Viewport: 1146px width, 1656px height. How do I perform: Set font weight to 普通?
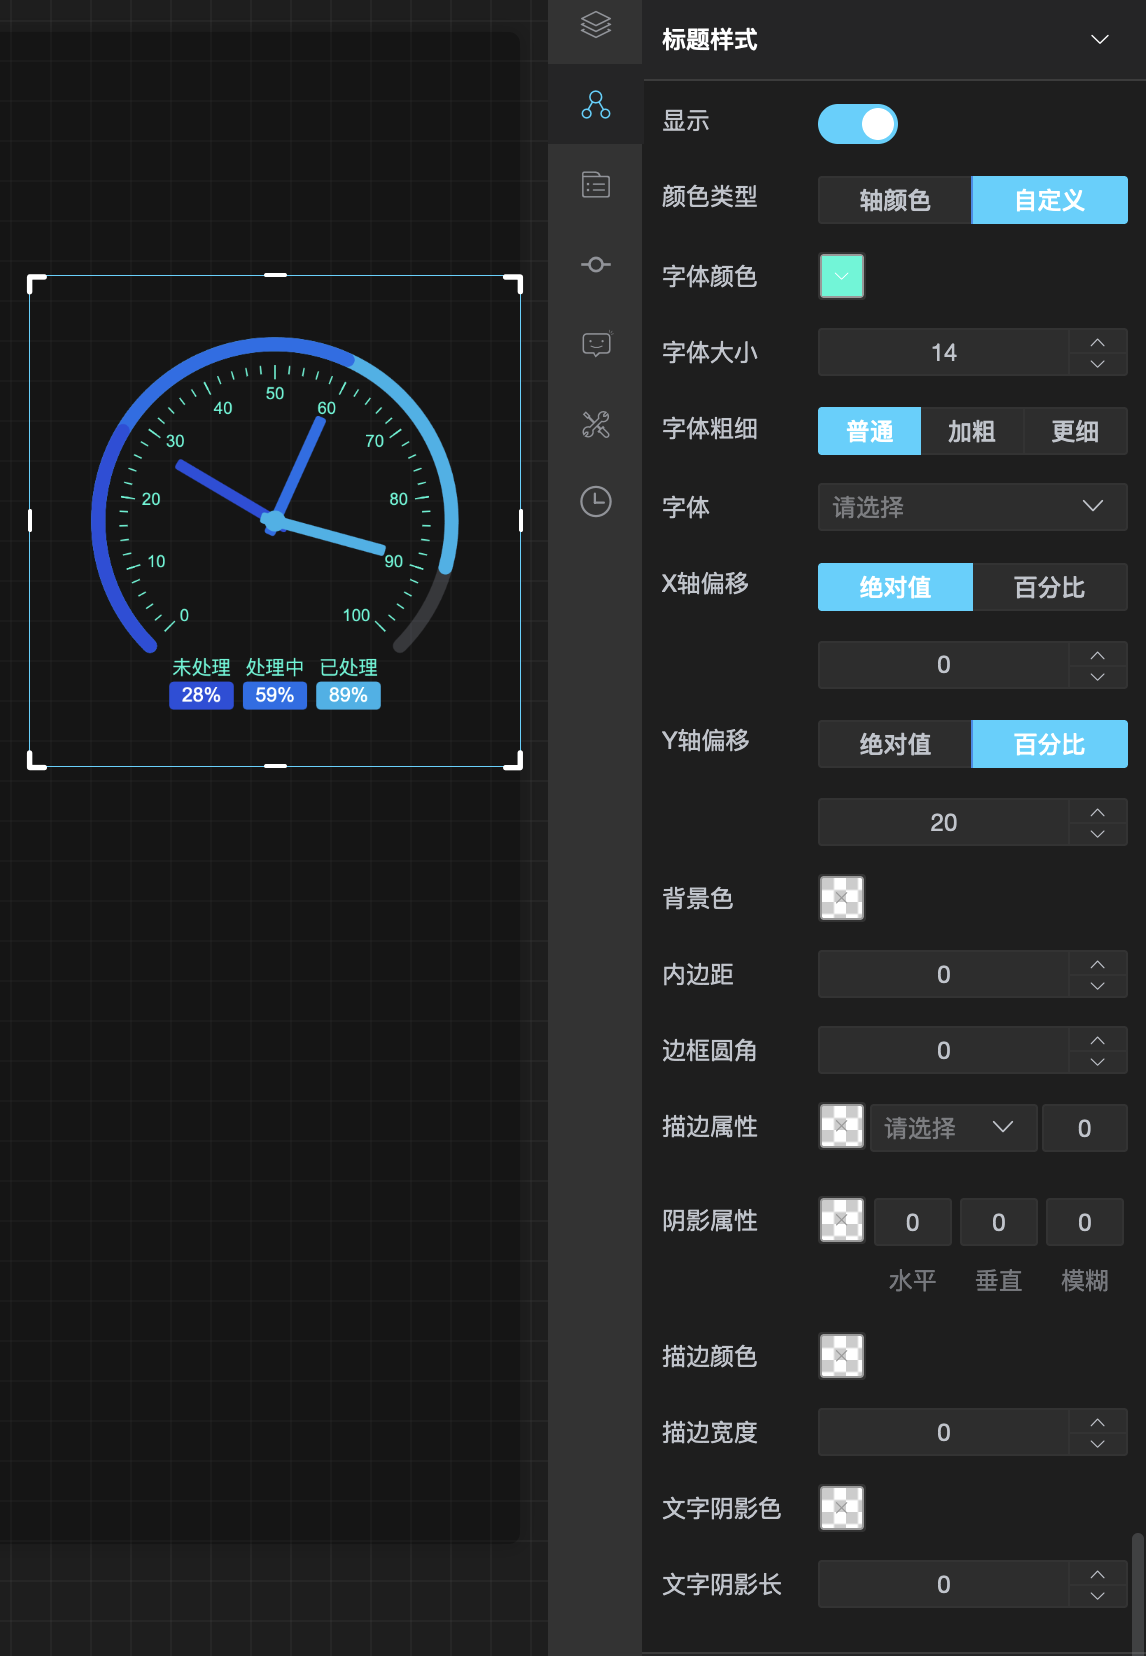869,431
